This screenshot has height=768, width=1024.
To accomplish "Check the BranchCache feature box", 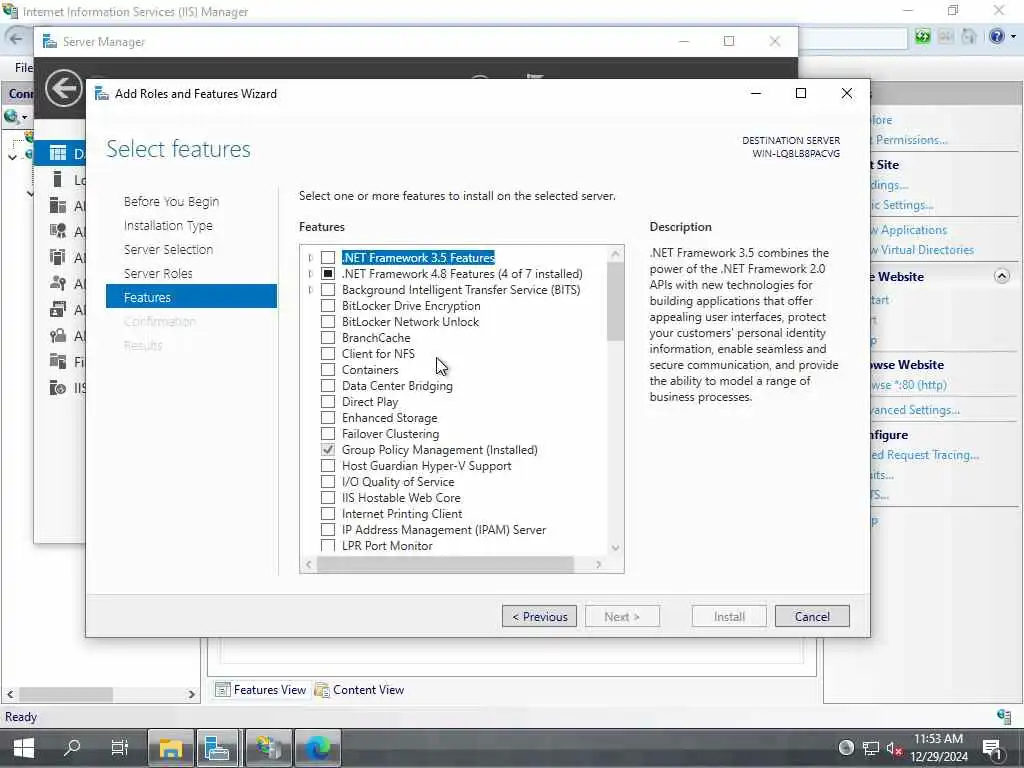I will coord(328,338).
